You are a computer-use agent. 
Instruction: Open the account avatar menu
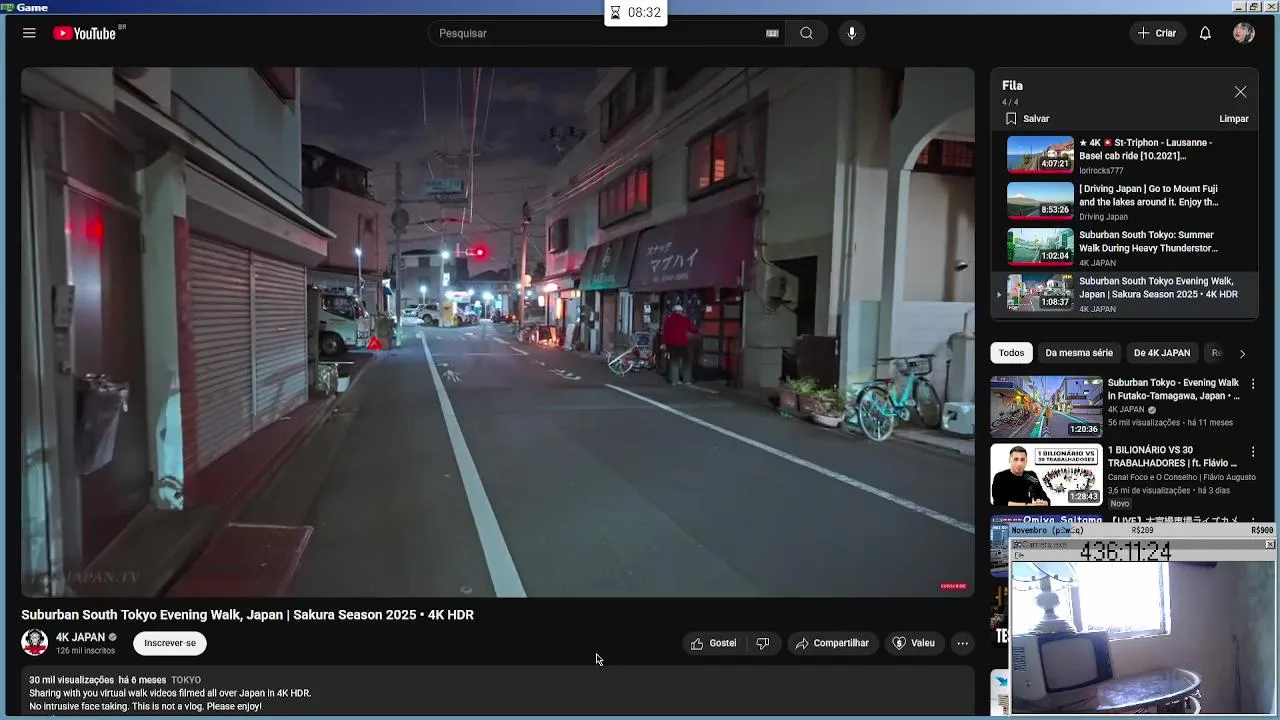pos(1244,33)
